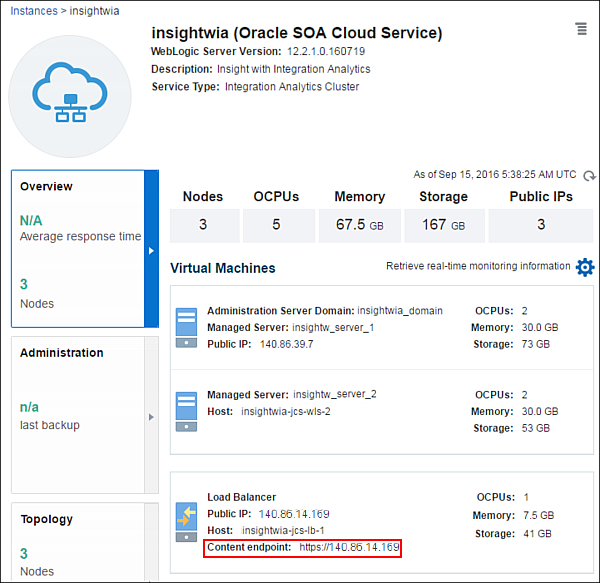Screen dimensions: 600x583
Task: Click the refresh icon beside the timestamp
Action: tap(589, 174)
